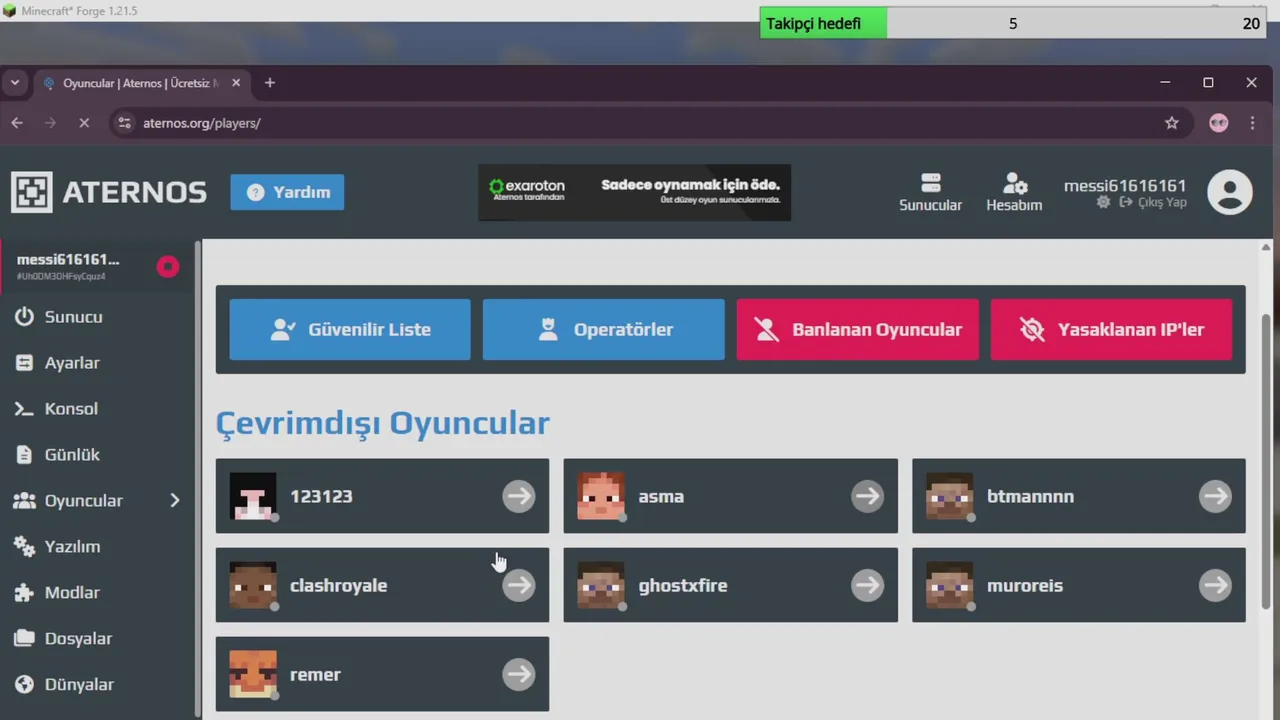Open Oyuncular players in sidebar
Screen dimensions: 1280x720
[x=83, y=501]
